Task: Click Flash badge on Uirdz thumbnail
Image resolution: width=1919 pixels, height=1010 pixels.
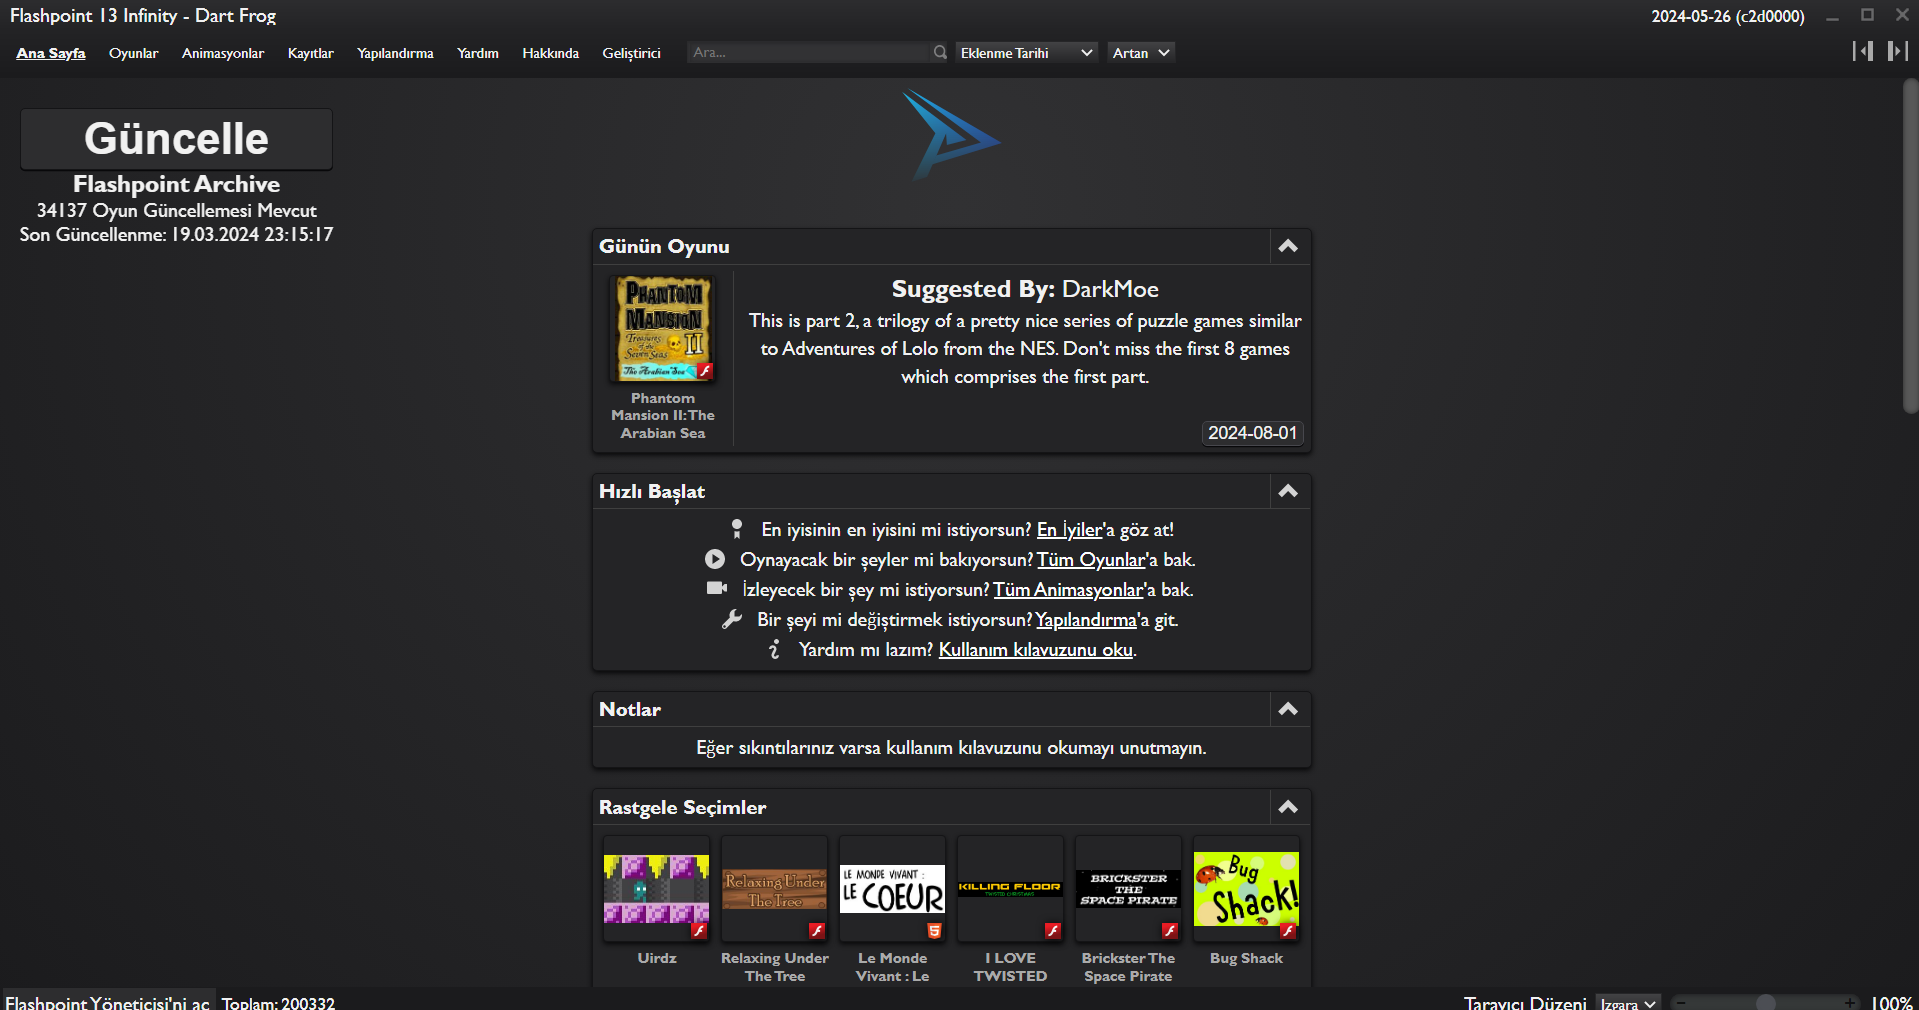Action: (x=699, y=931)
